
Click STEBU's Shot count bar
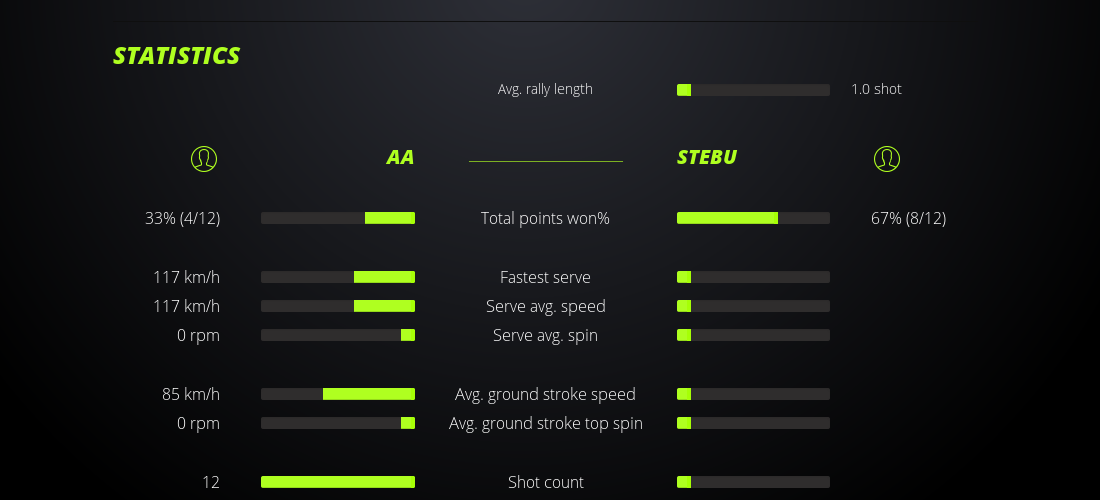(753, 482)
